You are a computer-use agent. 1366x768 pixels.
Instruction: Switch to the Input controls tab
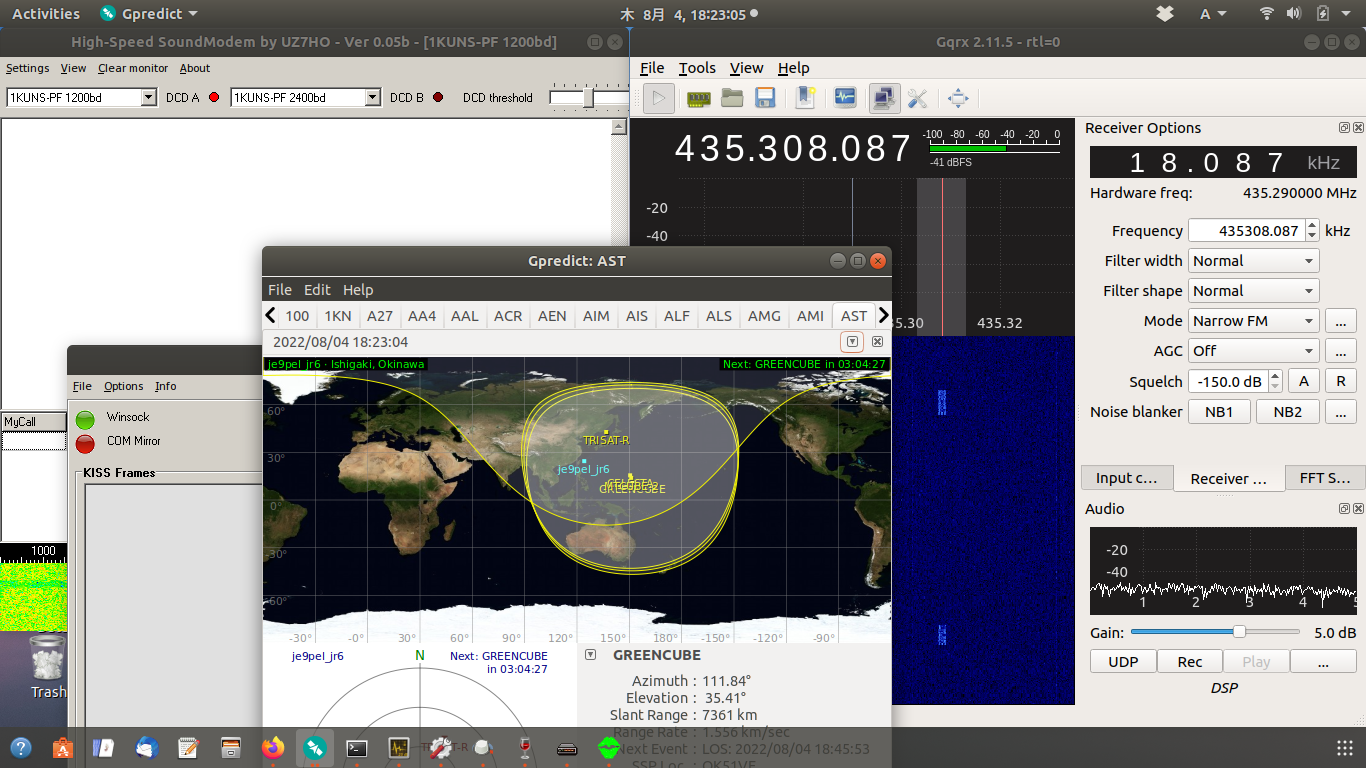[1126, 478]
